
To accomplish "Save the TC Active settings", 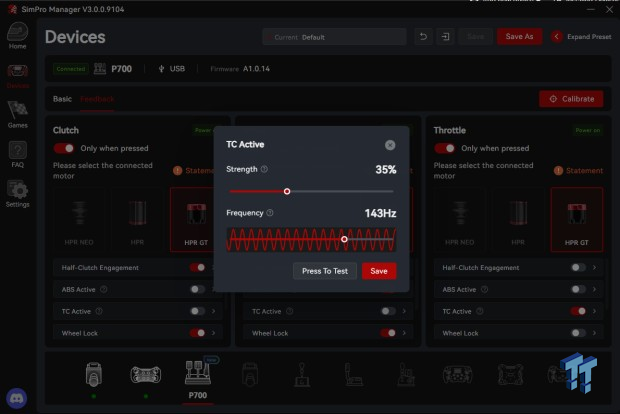I will point(379,271).
